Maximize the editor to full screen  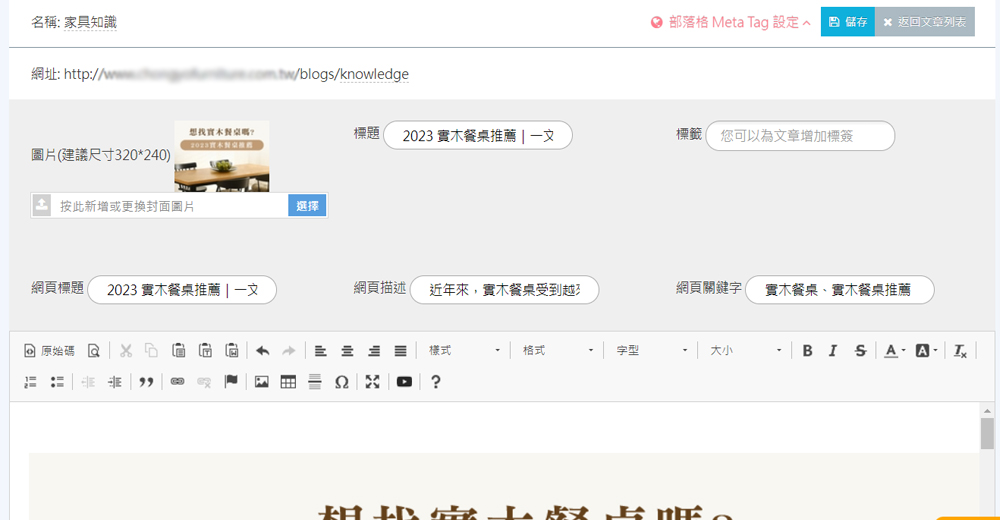pos(372,382)
